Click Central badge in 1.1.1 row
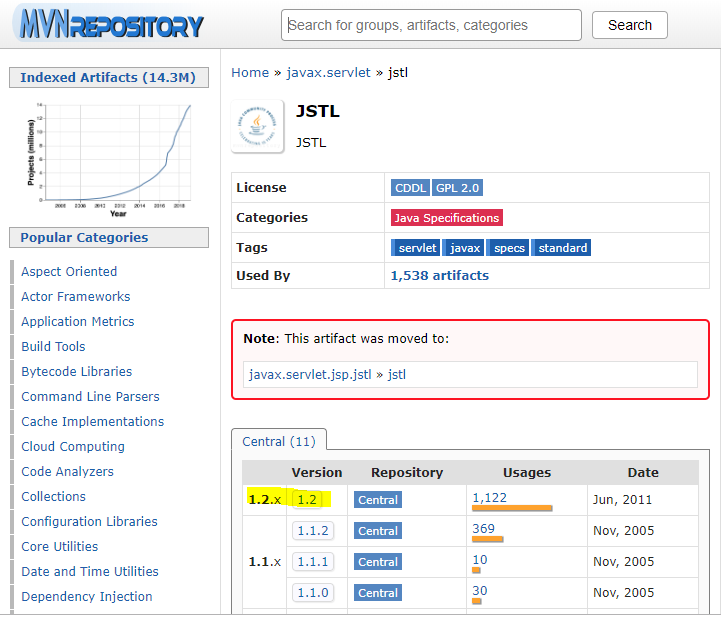This screenshot has height=617, width=721. (378, 562)
